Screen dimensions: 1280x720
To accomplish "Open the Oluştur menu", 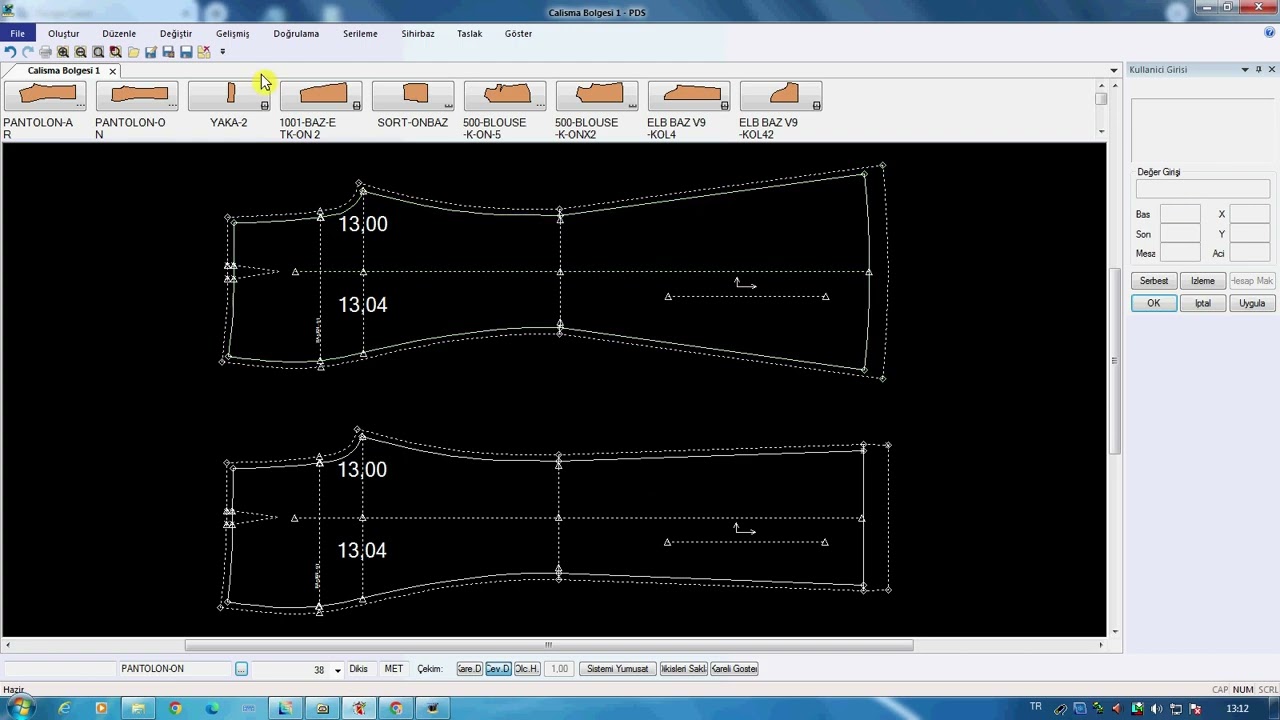I will (x=63, y=33).
